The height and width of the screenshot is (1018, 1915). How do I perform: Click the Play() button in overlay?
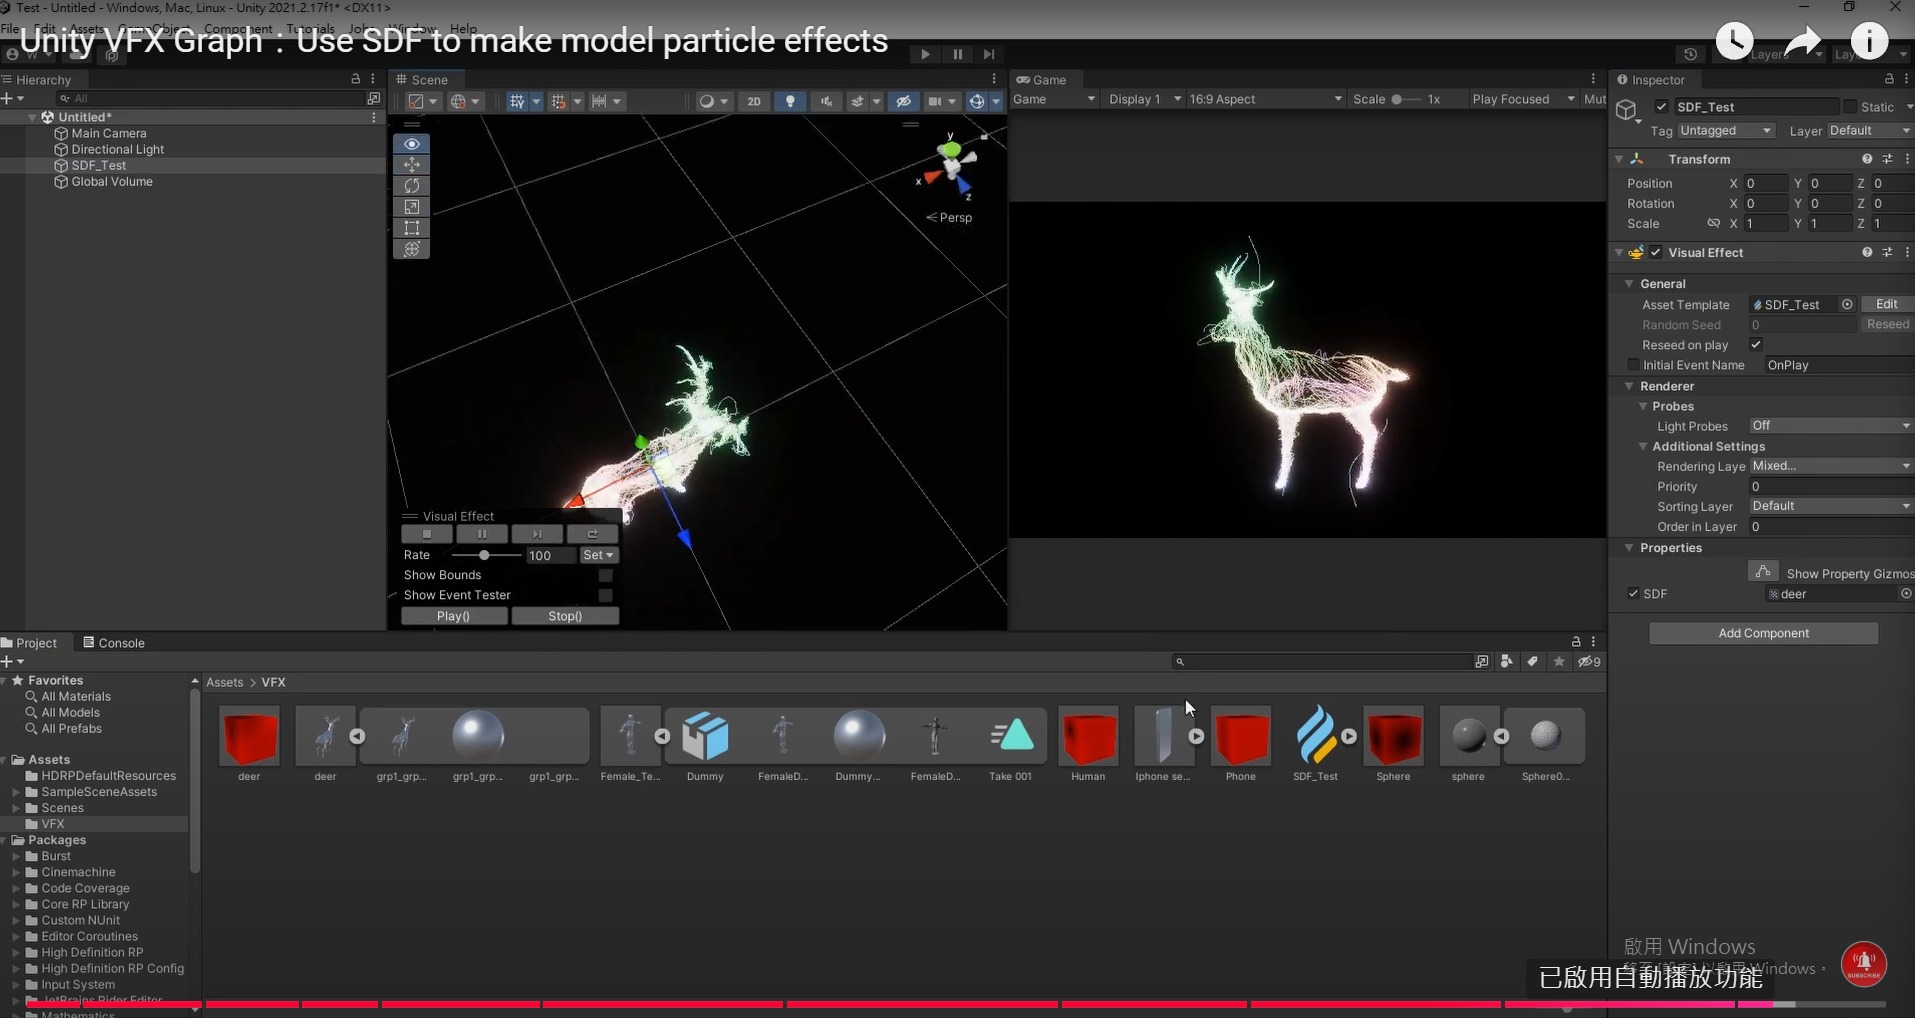pos(454,616)
